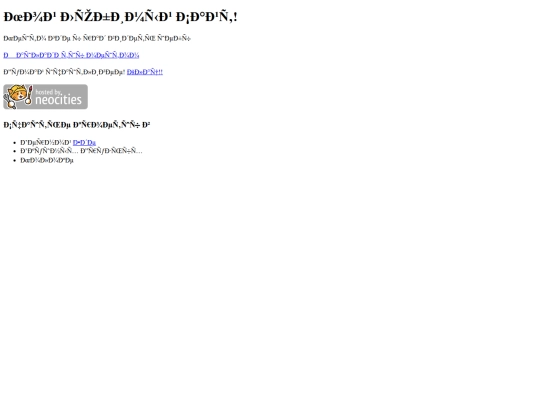
Task: Click the large garbled page heading ending in '!'
Action: 121,17
